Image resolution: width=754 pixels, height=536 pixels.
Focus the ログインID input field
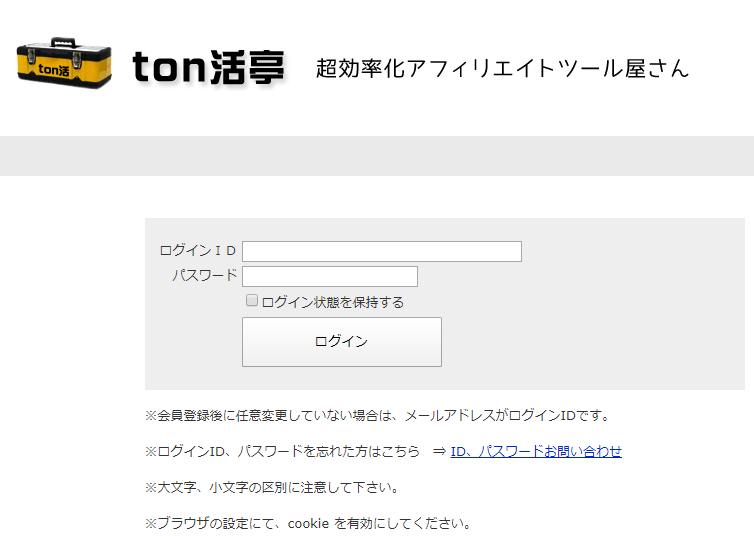coord(381,251)
